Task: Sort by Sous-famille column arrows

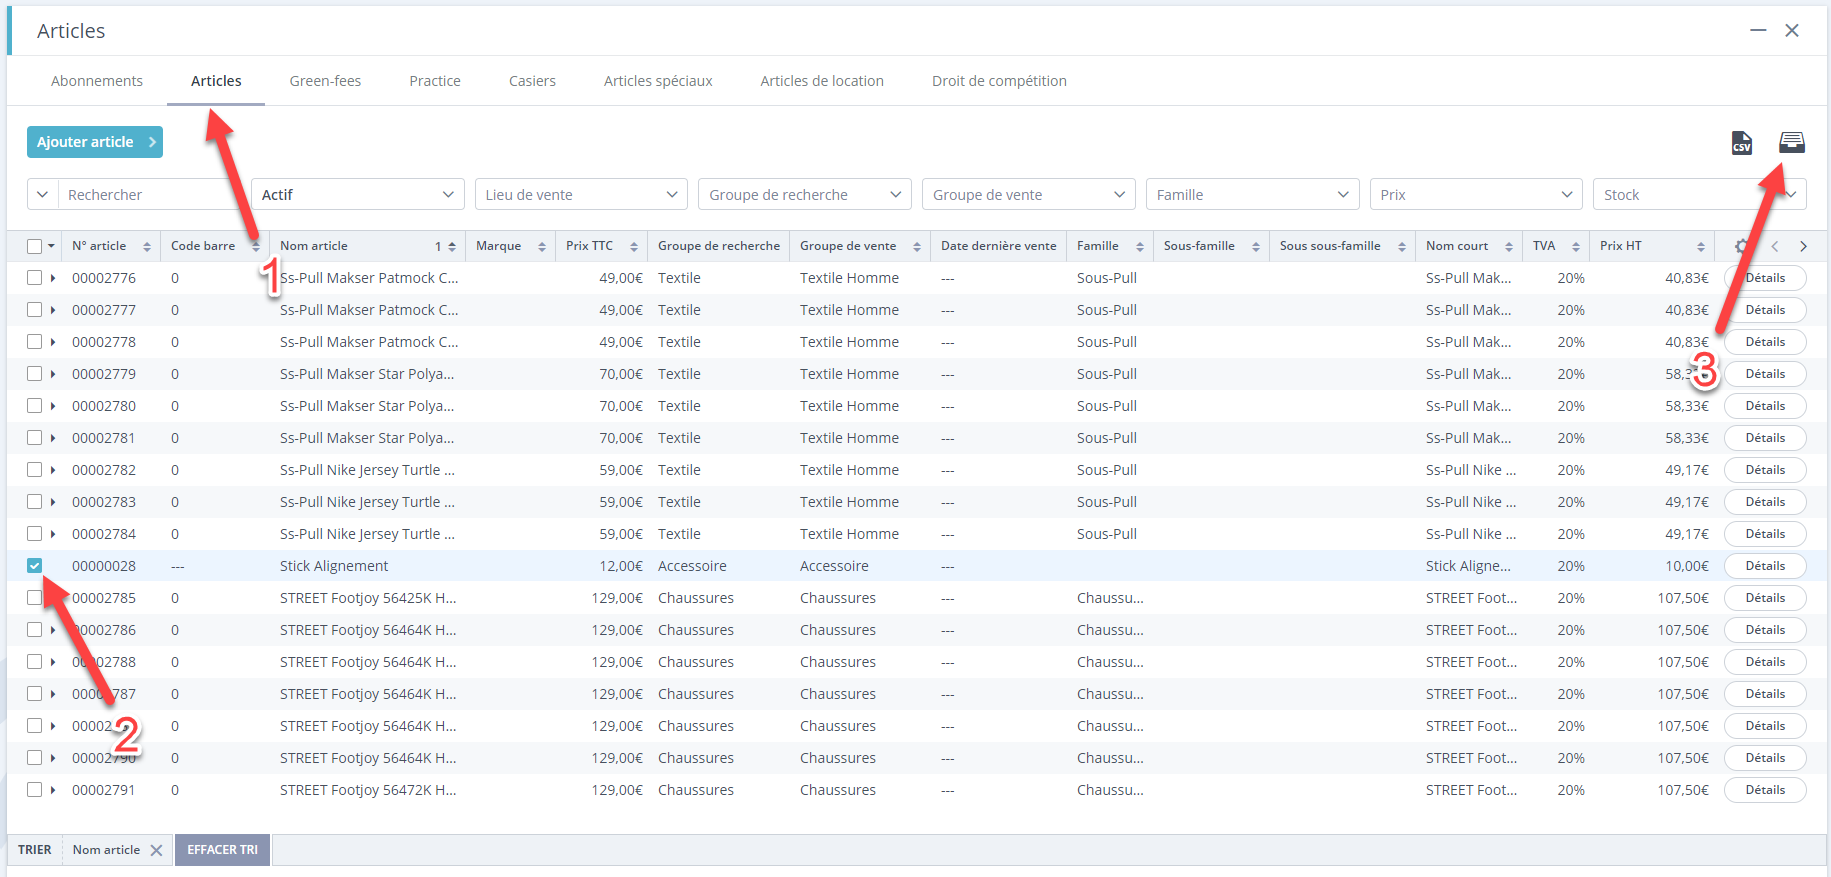Action: point(1256,247)
